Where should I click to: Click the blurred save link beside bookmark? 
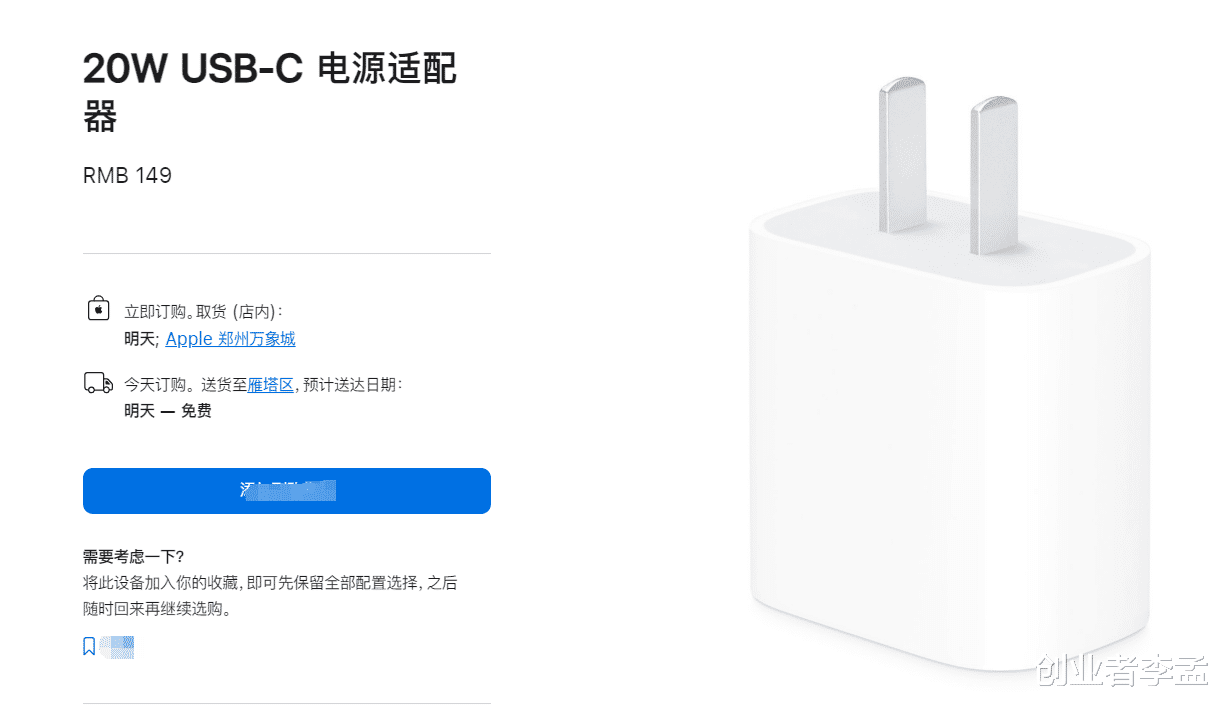click(x=117, y=647)
